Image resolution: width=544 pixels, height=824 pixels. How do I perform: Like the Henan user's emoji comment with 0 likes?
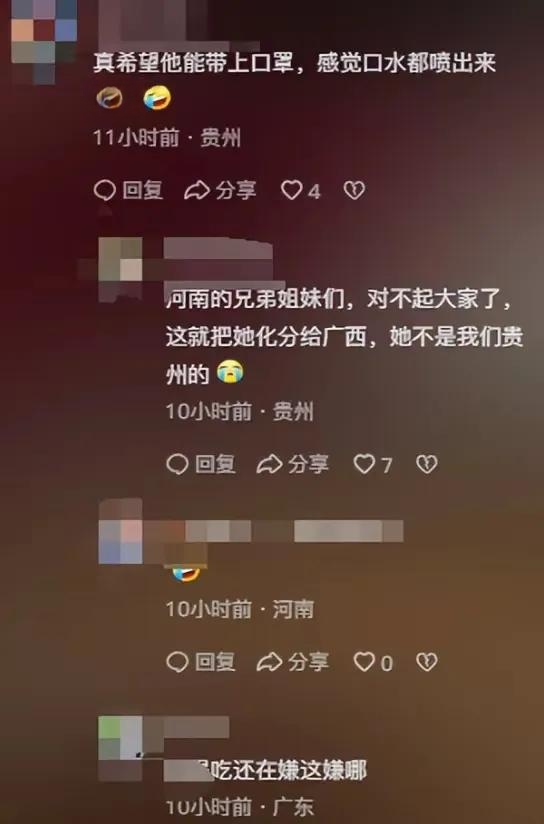coord(373,662)
